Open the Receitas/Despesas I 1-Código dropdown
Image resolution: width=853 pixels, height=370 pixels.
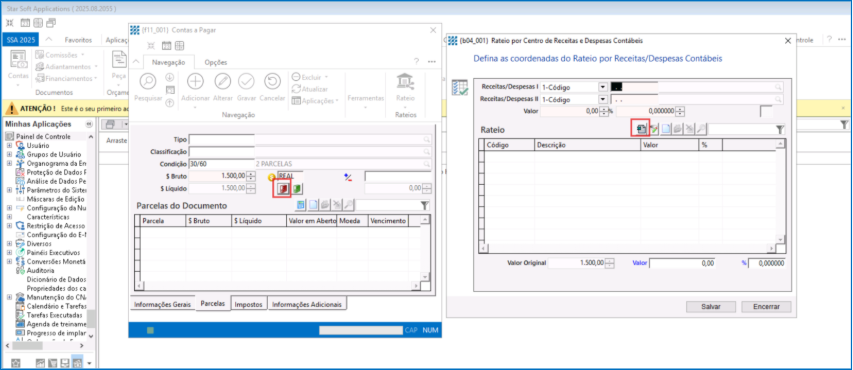pyautogui.click(x=602, y=87)
